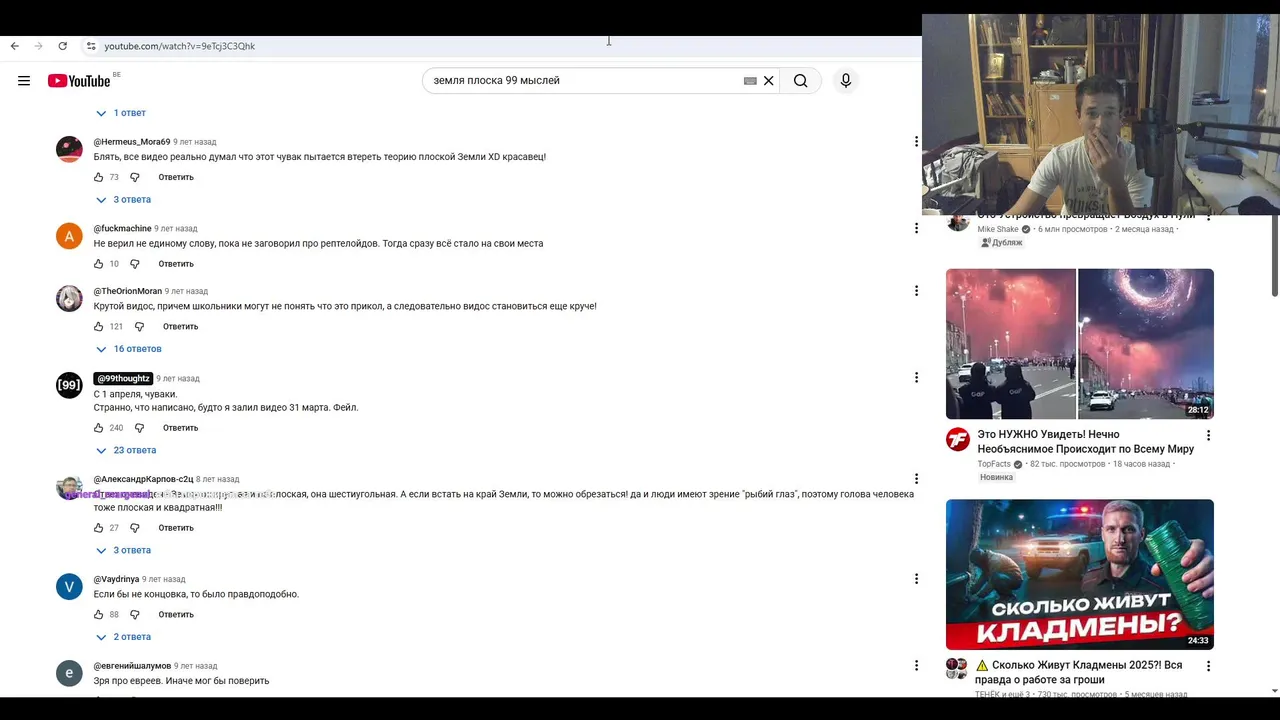Click the magnifier search button

pos(801,81)
